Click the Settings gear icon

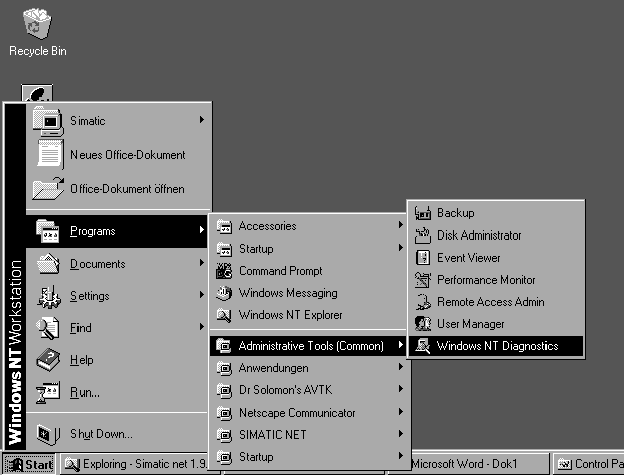(49, 297)
